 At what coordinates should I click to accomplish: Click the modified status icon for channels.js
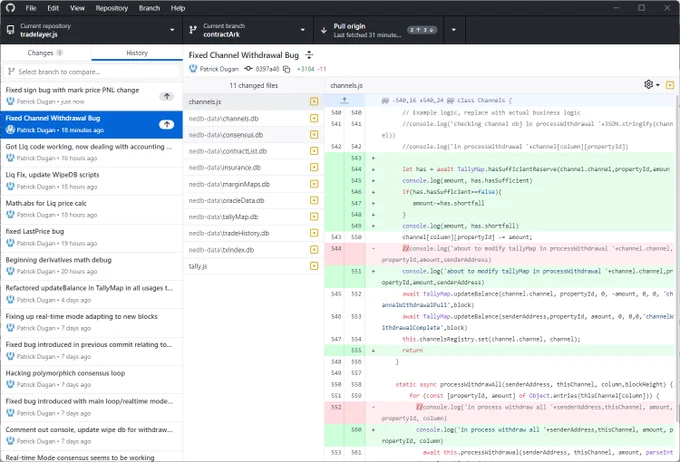pyautogui.click(x=314, y=102)
